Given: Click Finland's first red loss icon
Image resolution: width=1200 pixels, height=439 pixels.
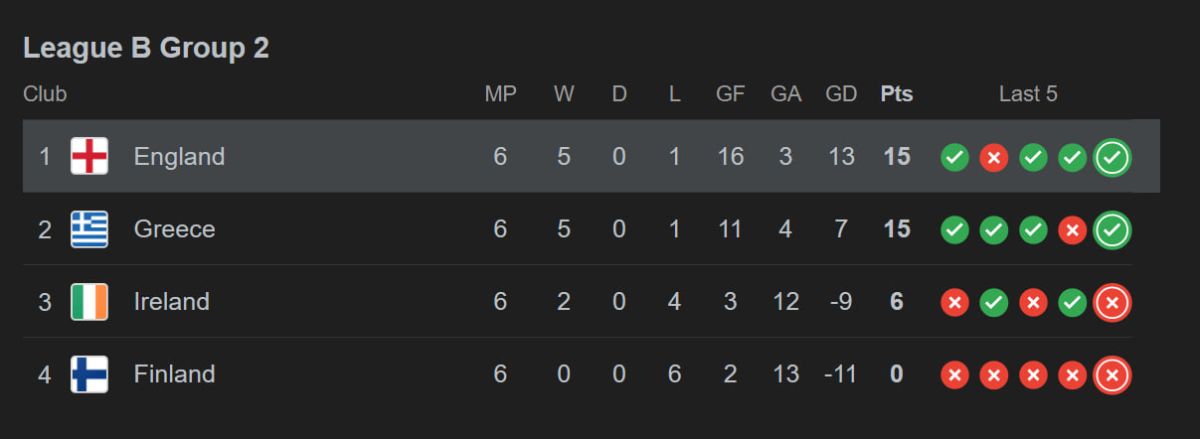Looking at the screenshot, I should coord(954,375).
